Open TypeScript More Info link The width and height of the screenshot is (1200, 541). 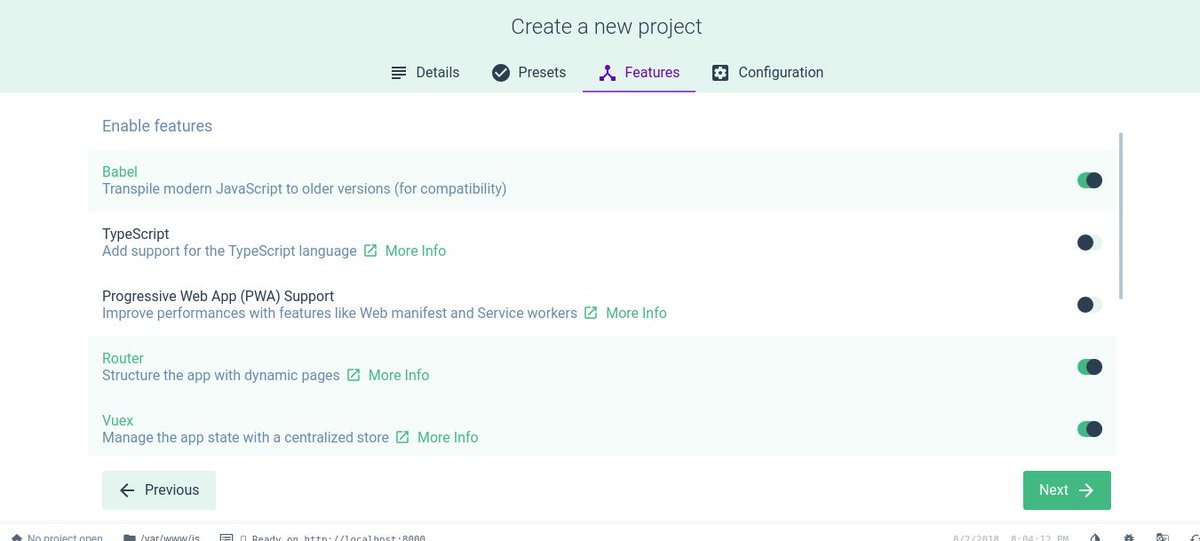click(x=415, y=251)
